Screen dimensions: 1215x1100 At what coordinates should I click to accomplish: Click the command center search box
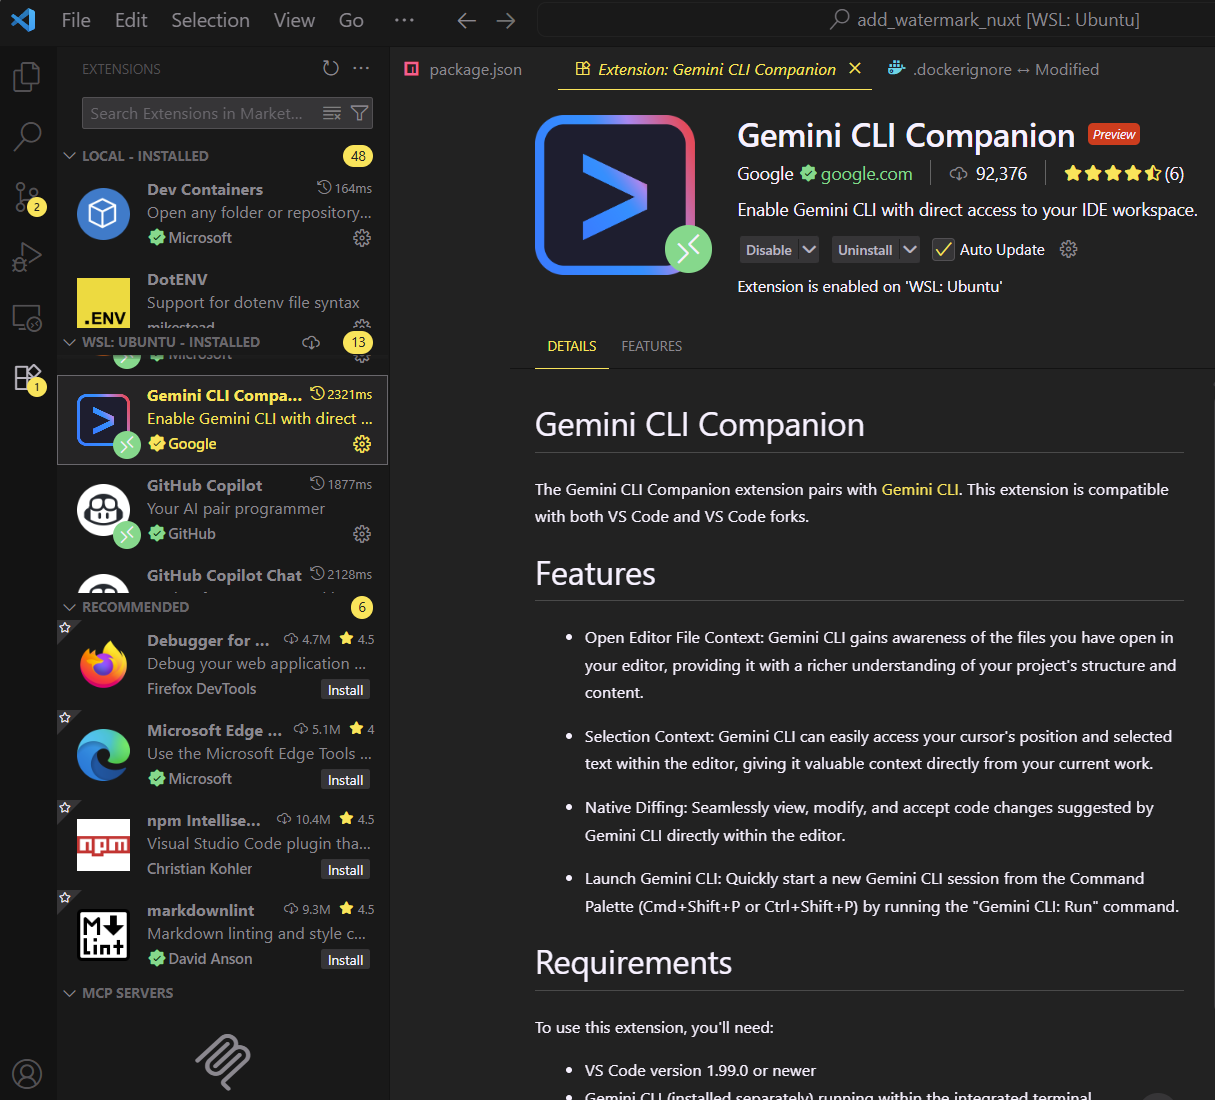pos(876,20)
